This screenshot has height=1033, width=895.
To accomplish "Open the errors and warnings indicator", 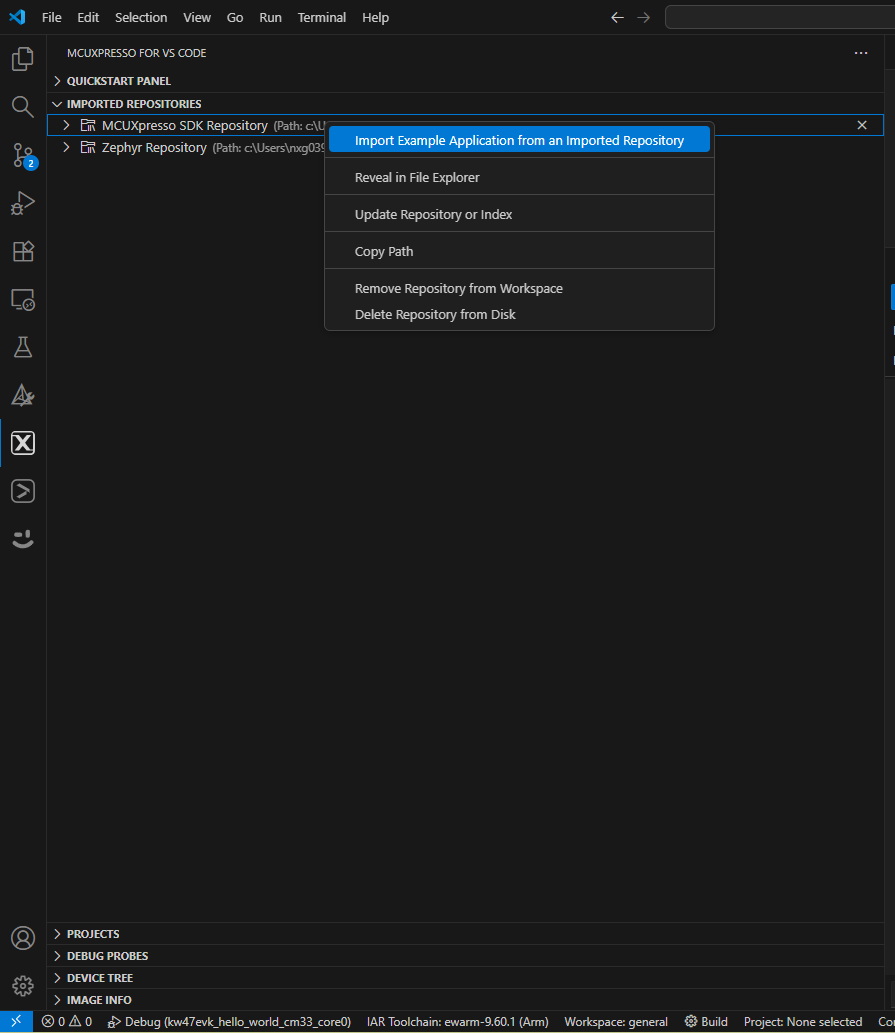I will tap(66, 1021).
